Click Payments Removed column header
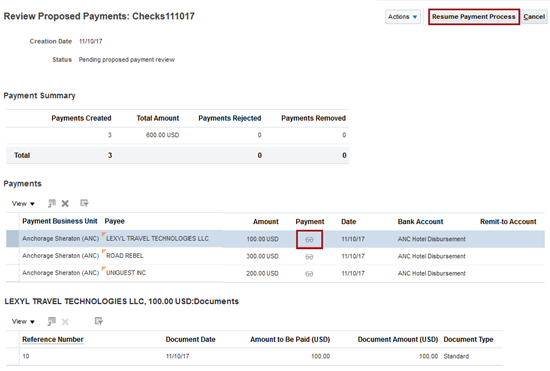 pos(313,118)
